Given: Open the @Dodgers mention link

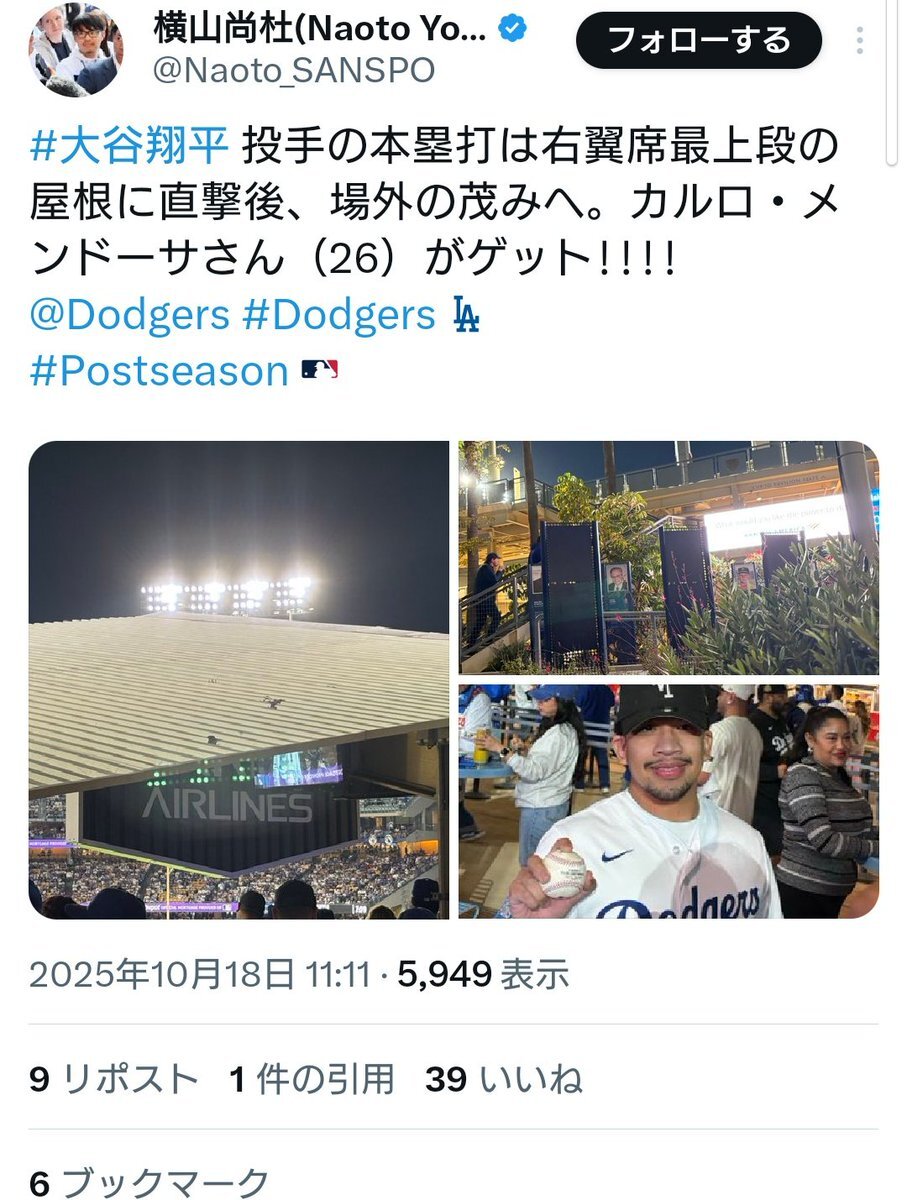Looking at the screenshot, I should click(x=129, y=315).
